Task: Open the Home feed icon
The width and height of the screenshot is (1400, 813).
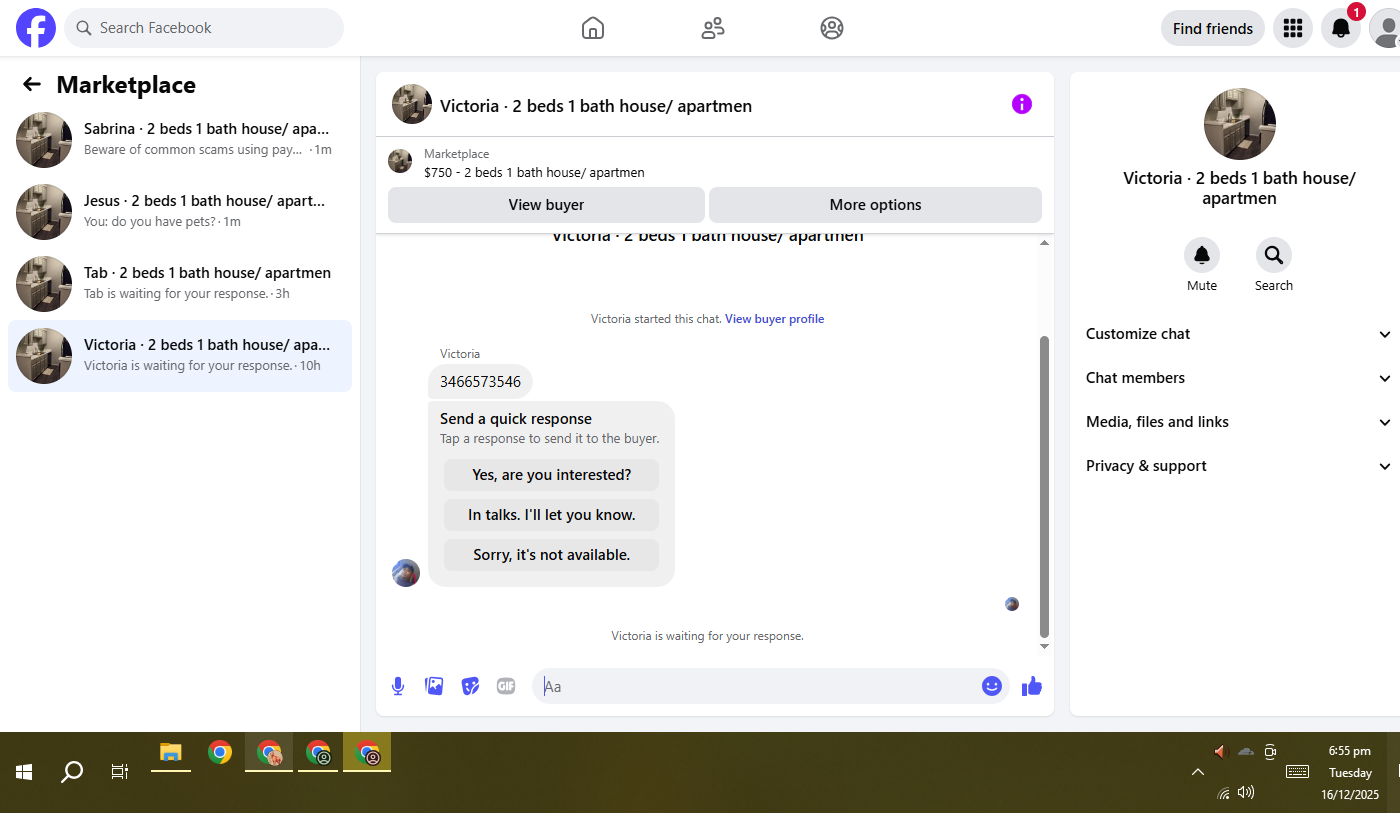Action: tap(593, 28)
